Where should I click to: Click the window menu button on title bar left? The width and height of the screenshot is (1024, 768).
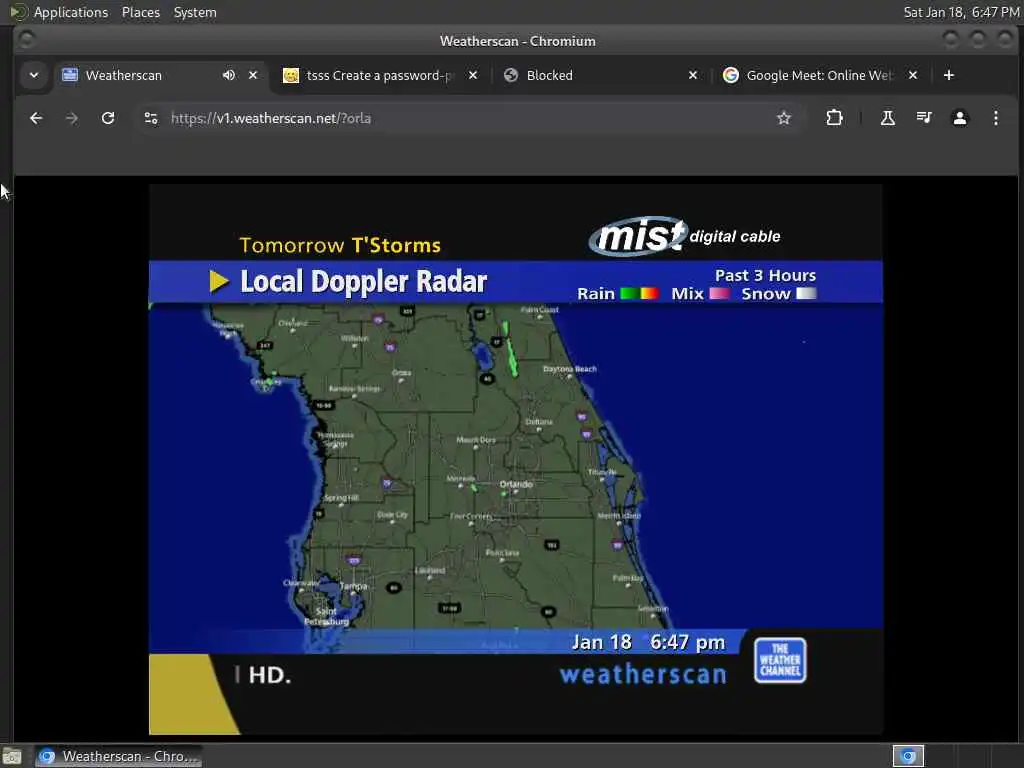tap(26, 40)
